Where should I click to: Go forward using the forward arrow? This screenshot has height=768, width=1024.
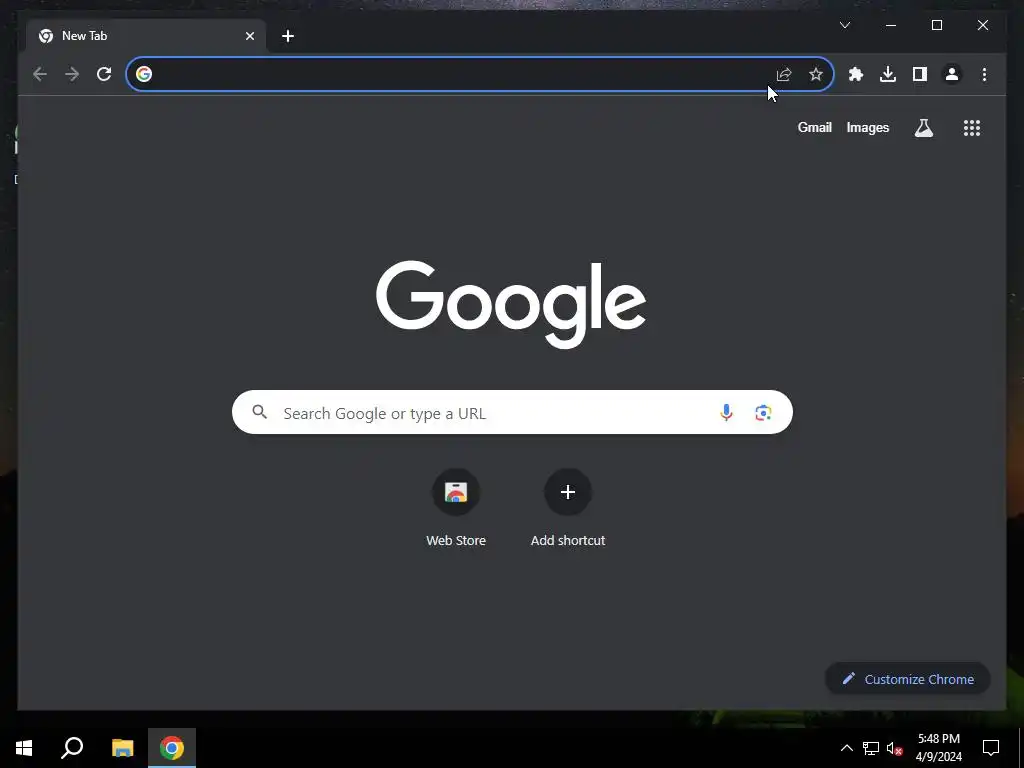point(72,74)
